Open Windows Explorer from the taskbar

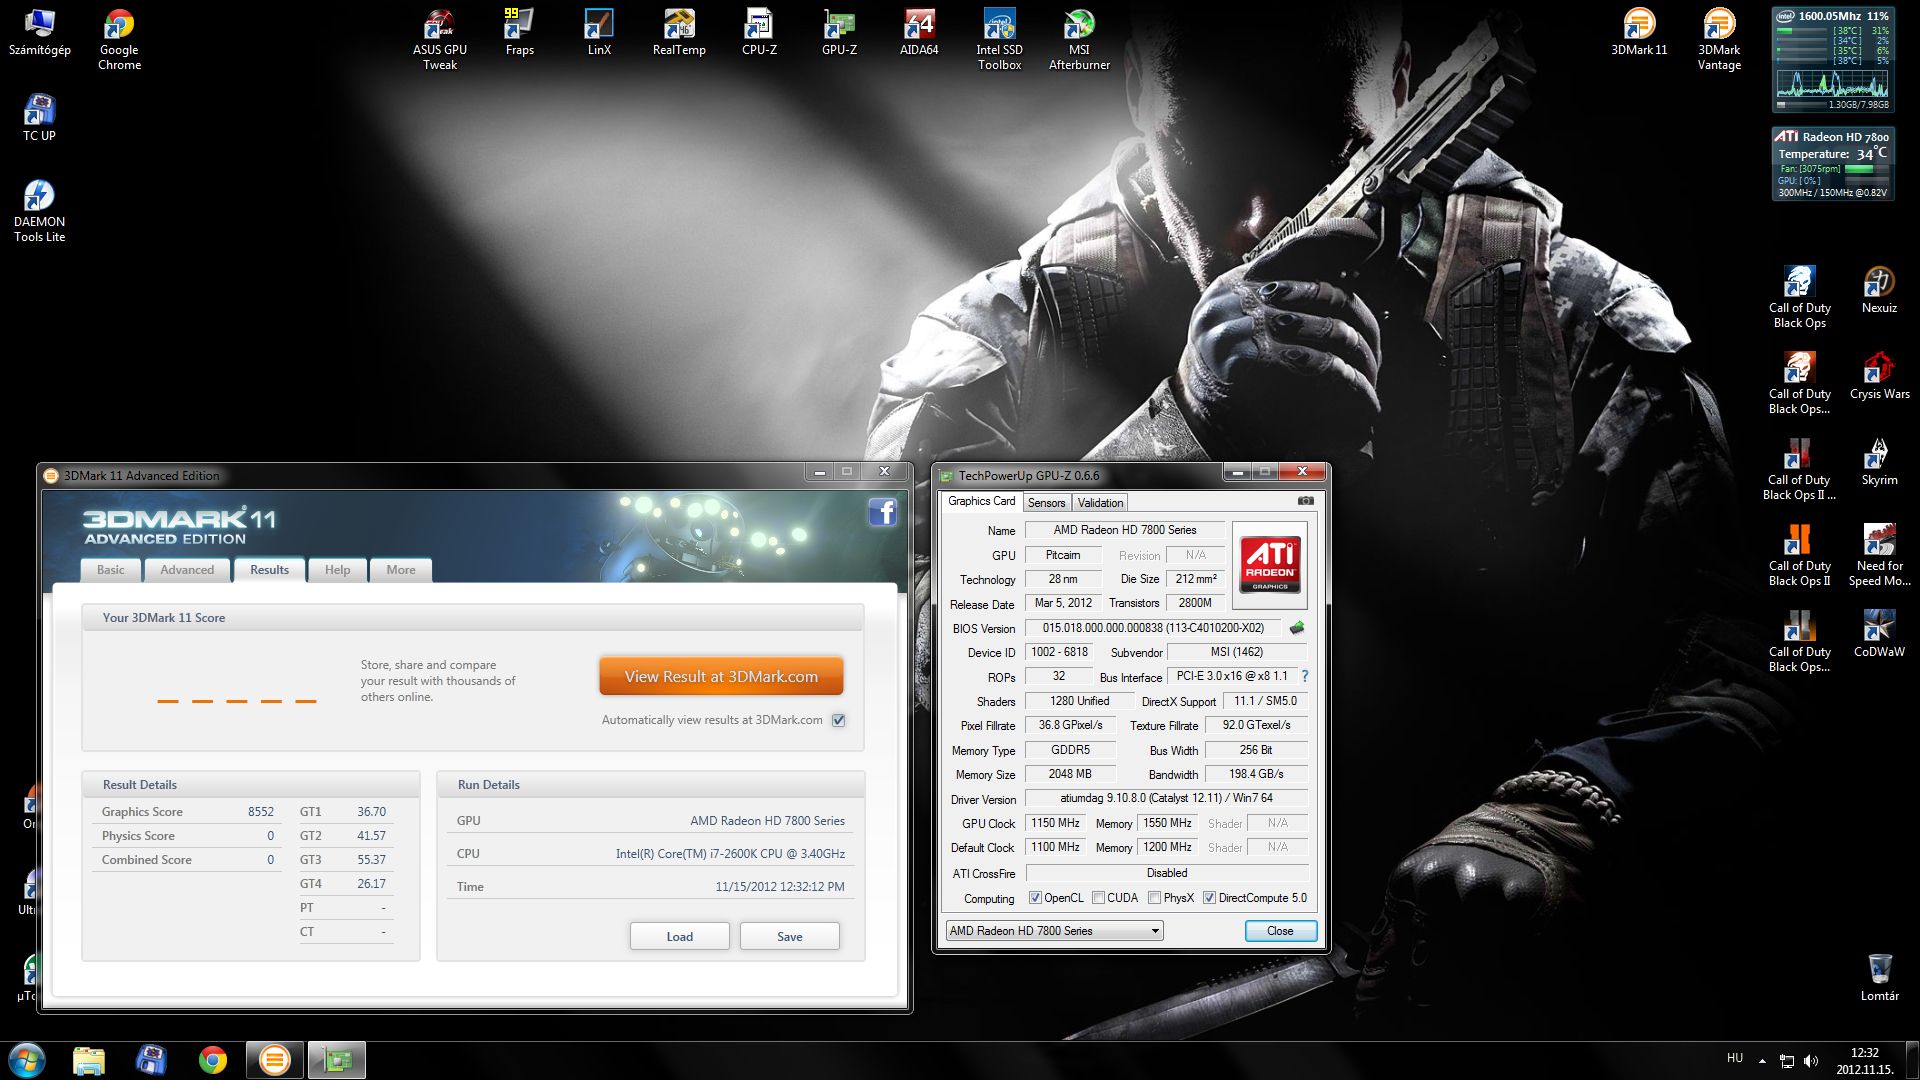89,1060
